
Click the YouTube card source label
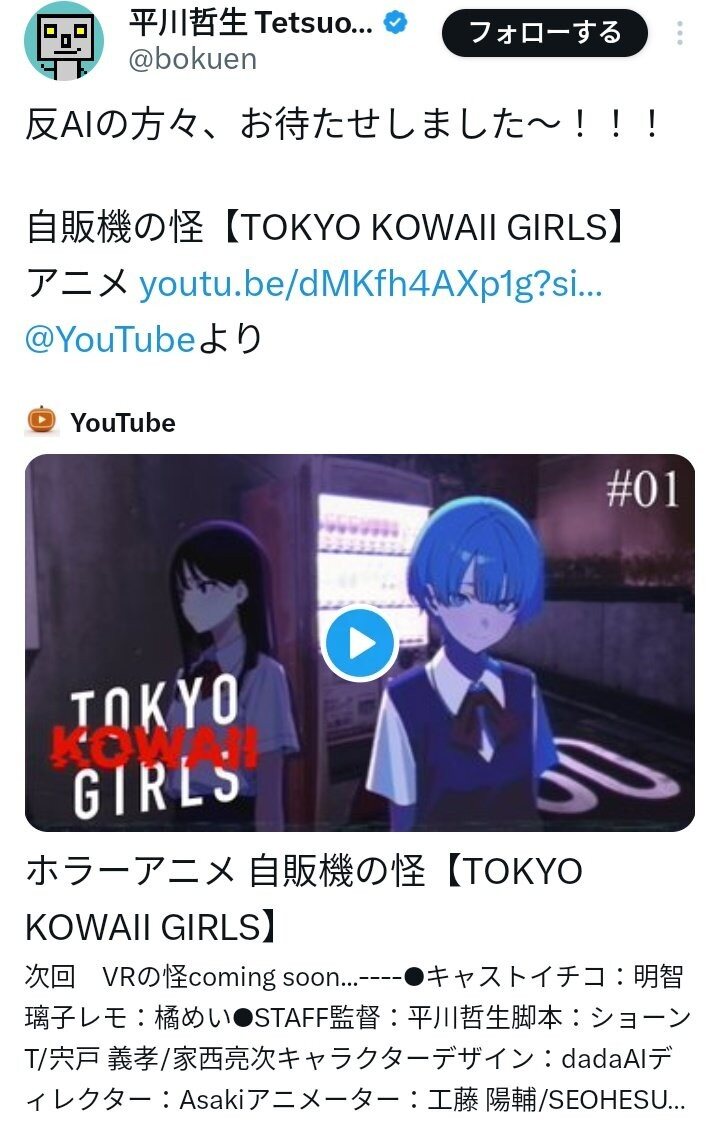(122, 422)
